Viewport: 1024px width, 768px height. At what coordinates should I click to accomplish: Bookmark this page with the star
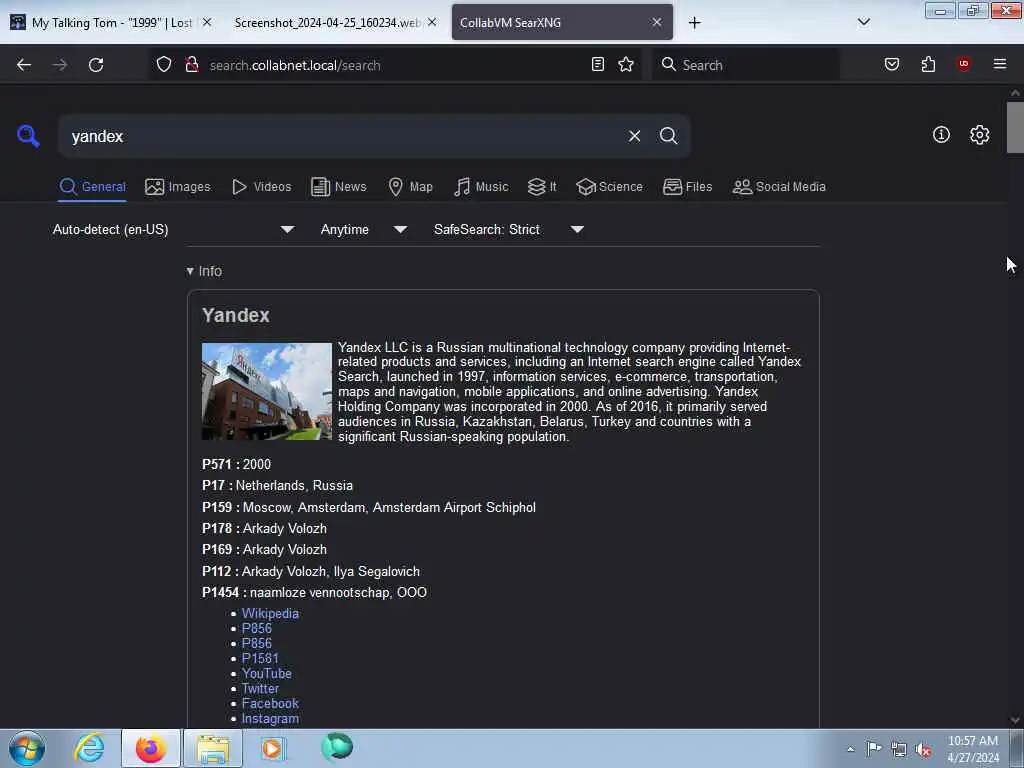tap(626, 64)
